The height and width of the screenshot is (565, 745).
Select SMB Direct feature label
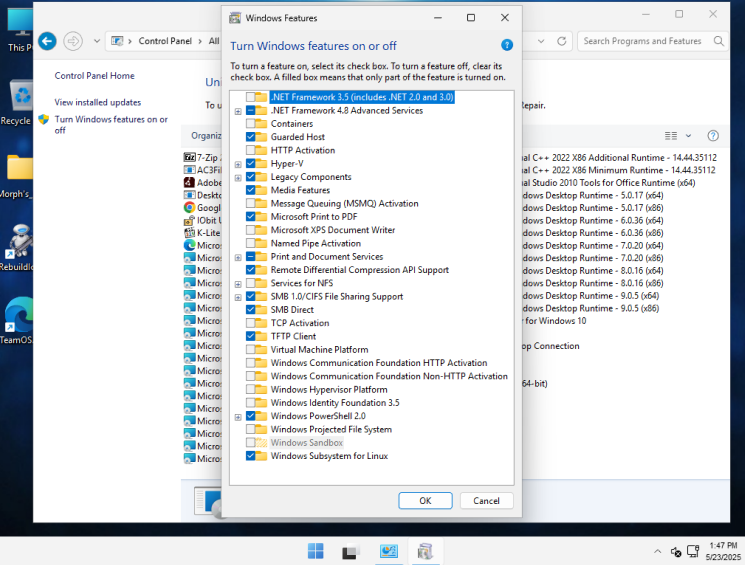pos(292,309)
